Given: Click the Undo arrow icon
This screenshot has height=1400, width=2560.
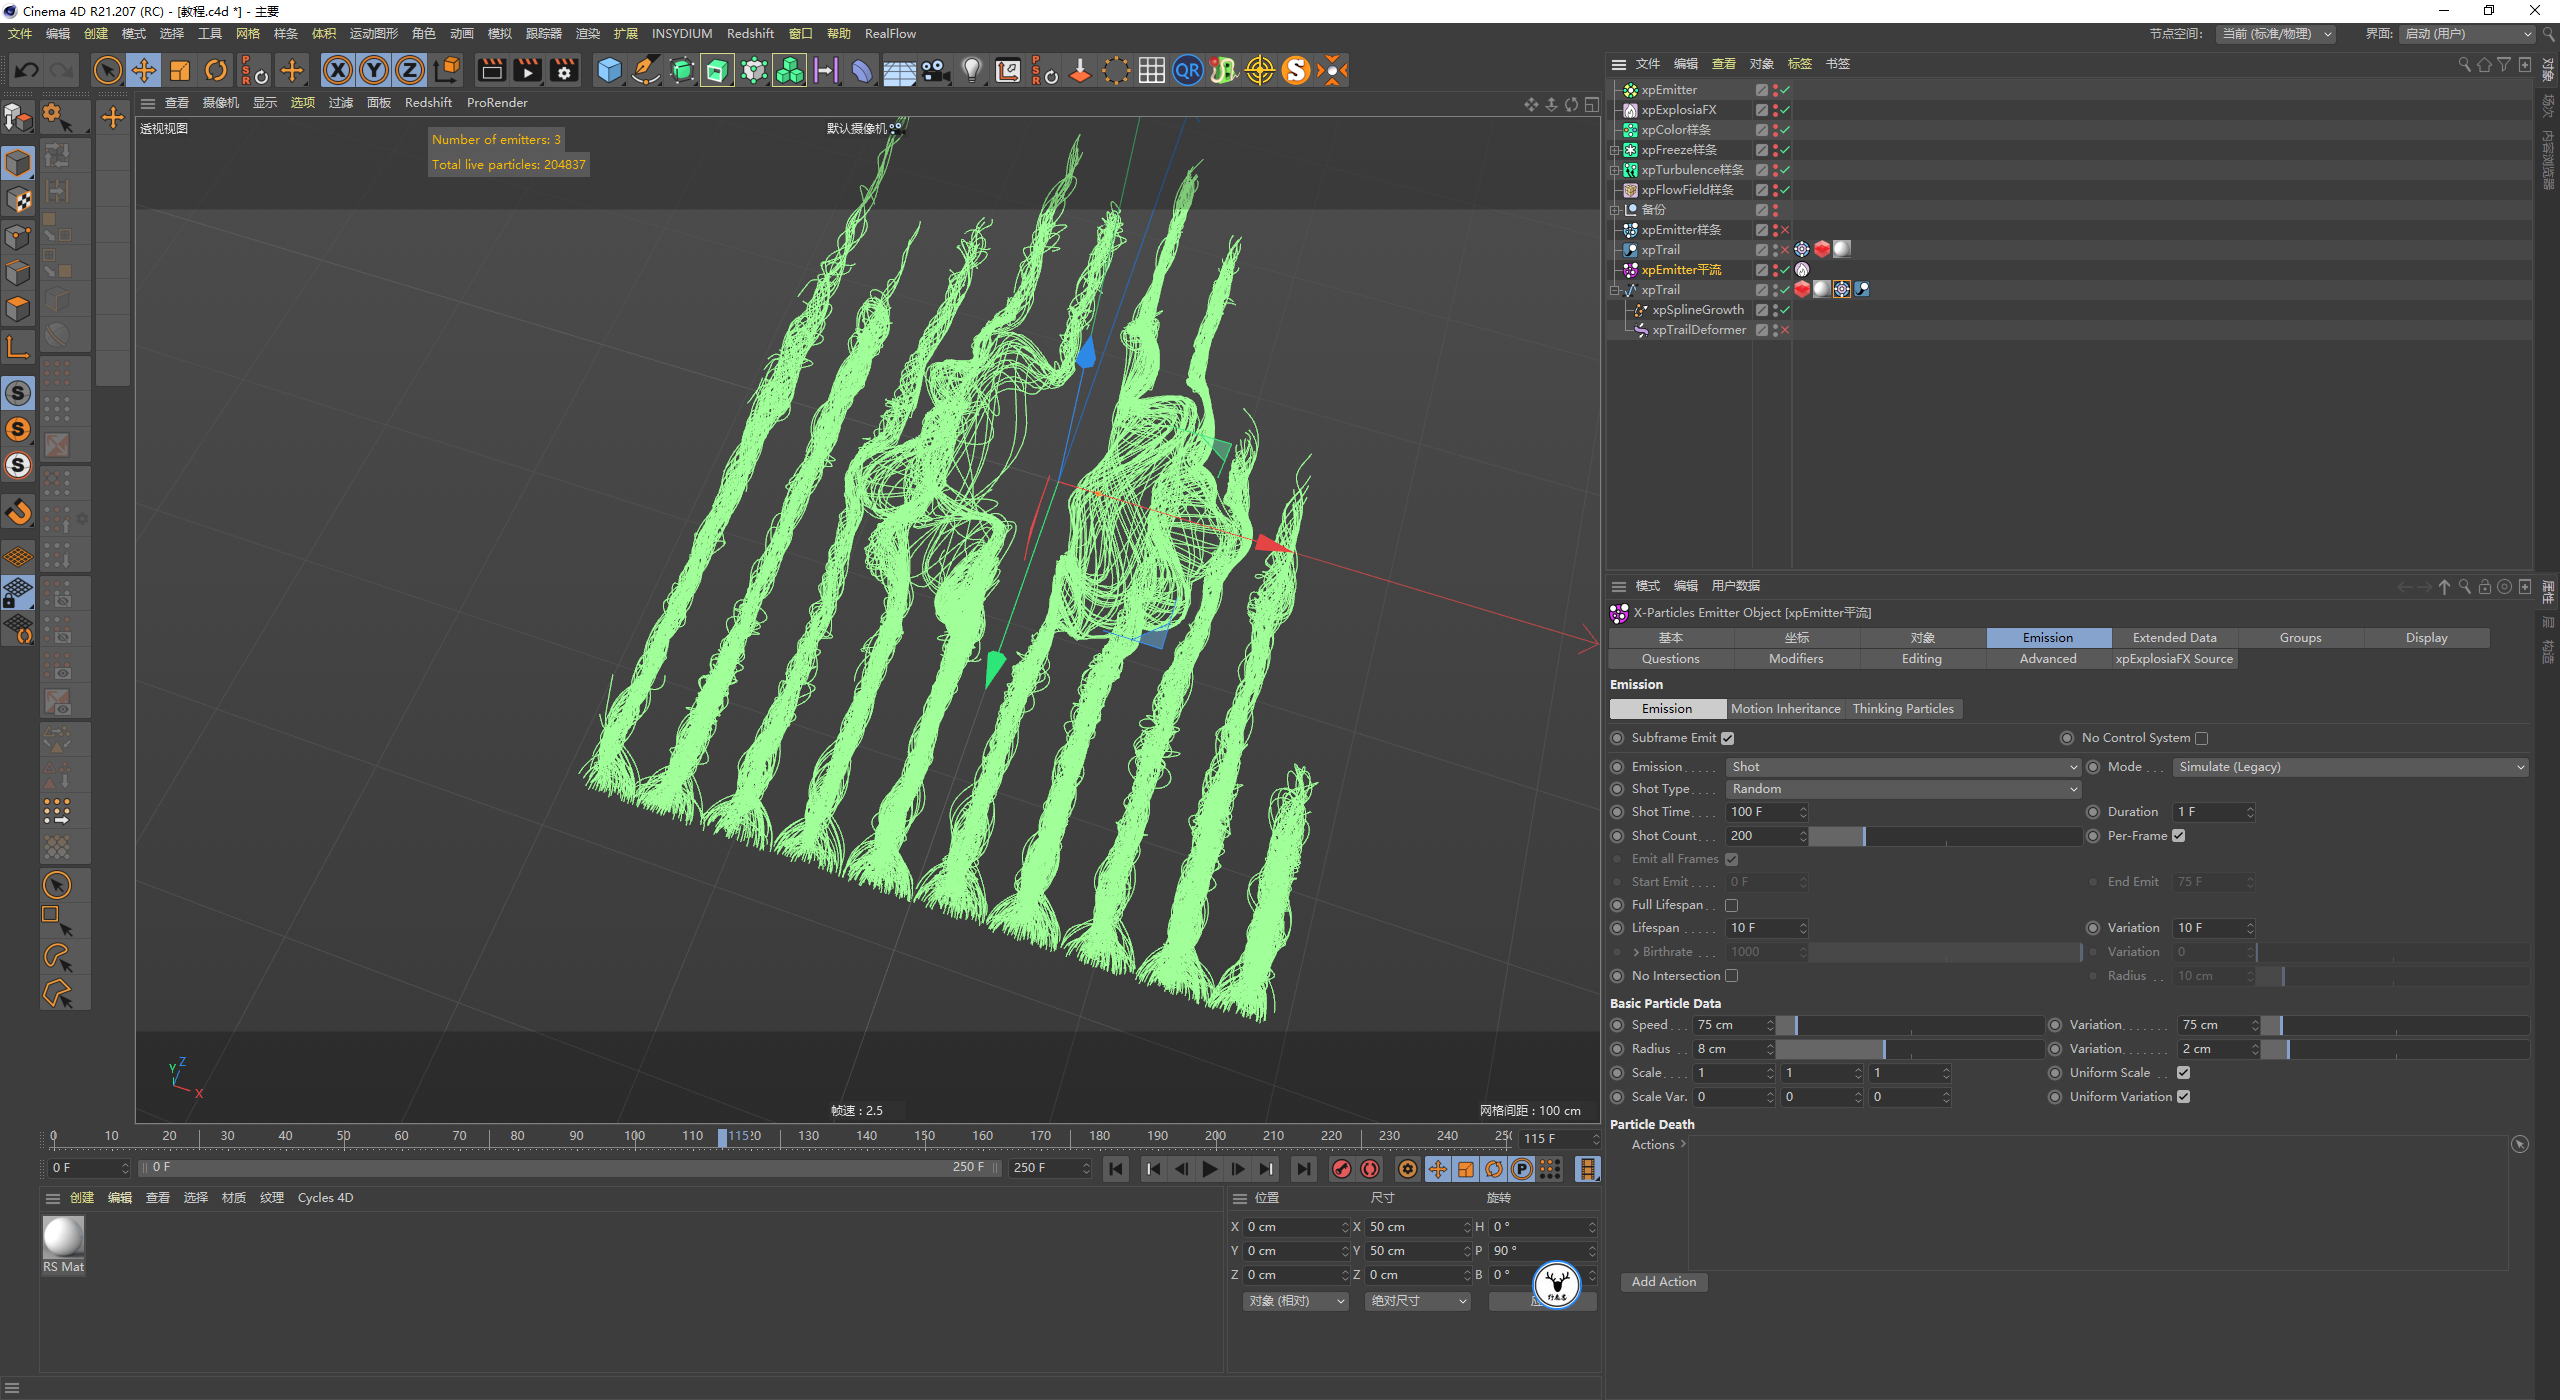Looking at the screenshot, I should (27, 70).
